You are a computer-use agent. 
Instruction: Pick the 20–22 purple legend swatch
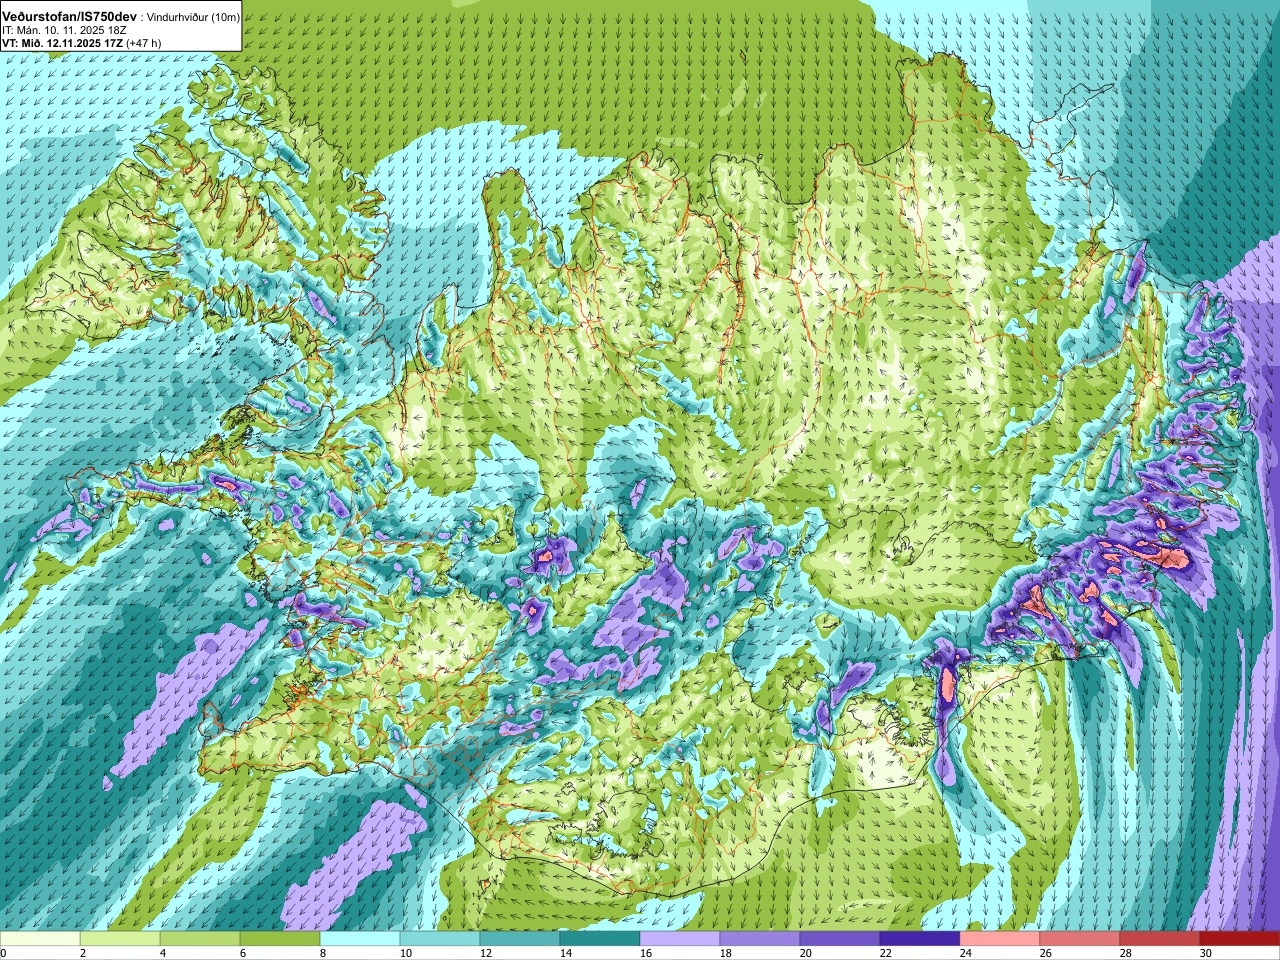pos(840,939)
